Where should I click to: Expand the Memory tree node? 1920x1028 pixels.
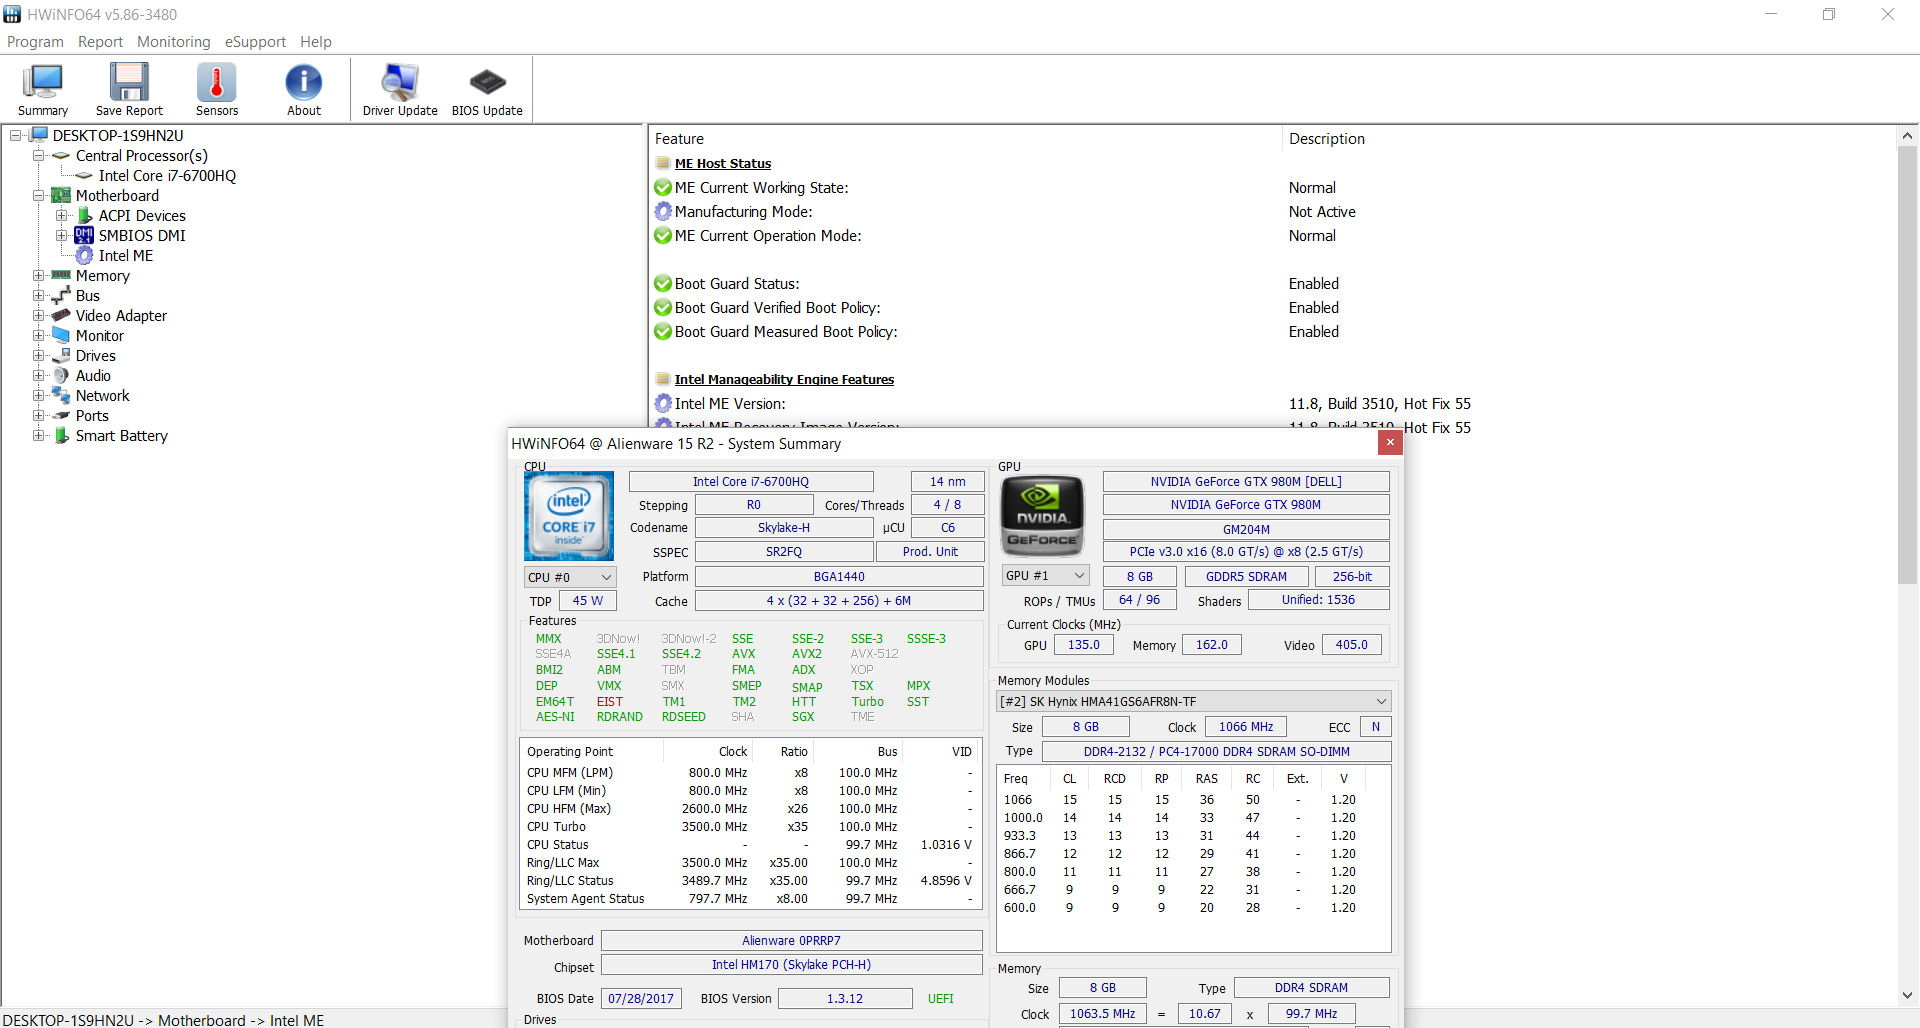click(x=38, y=275)
